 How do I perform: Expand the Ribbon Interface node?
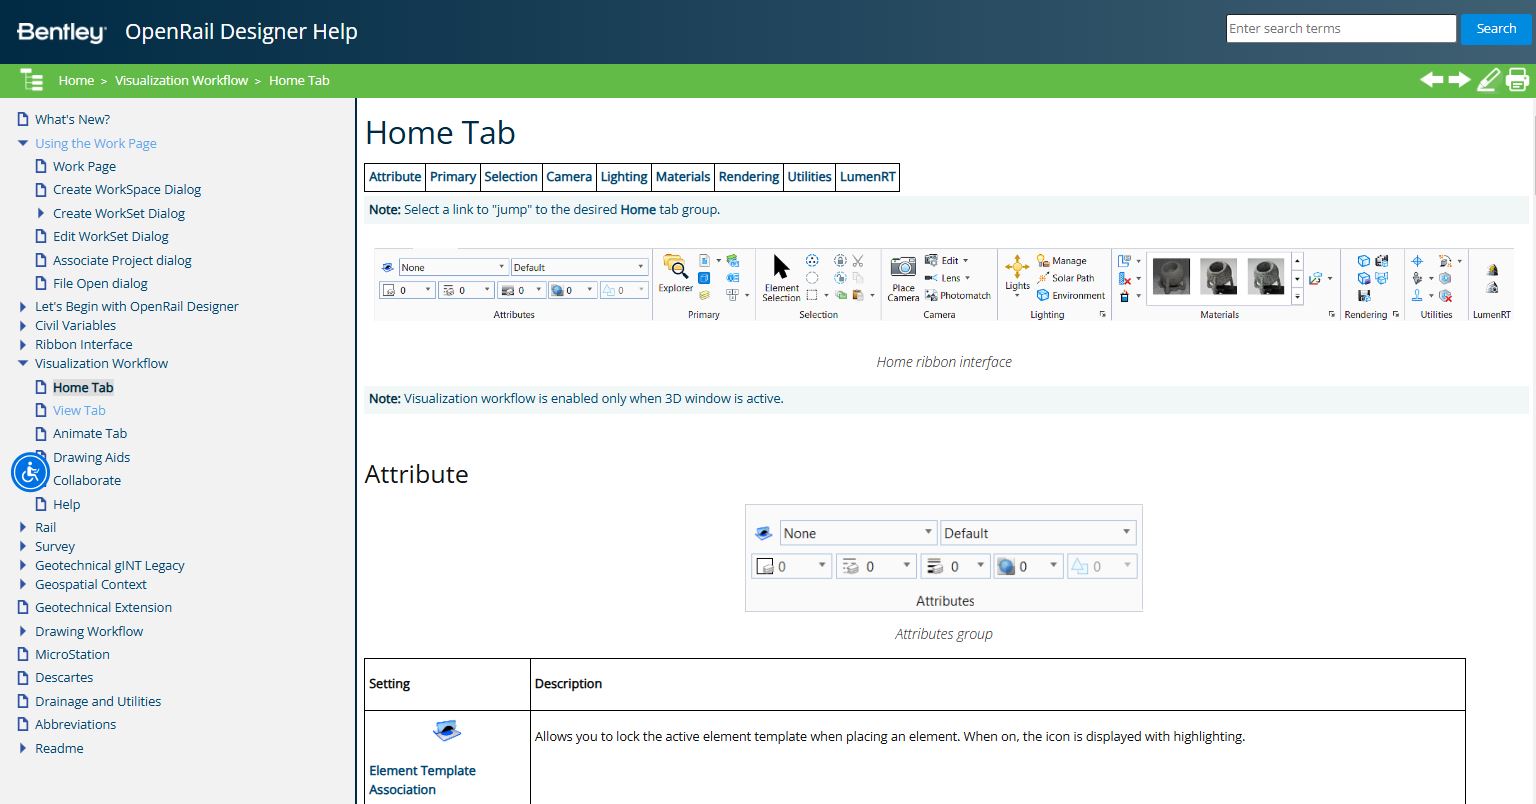click(23, 344)
